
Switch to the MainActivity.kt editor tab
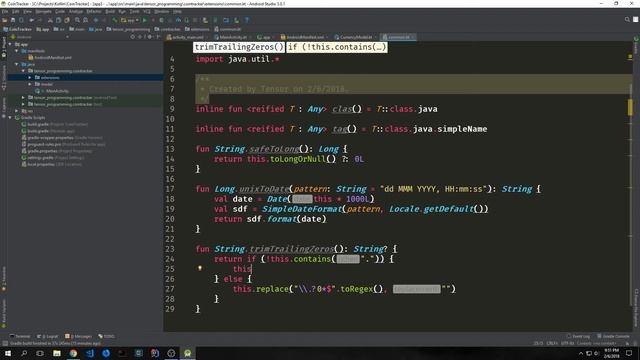coord(233,37)
